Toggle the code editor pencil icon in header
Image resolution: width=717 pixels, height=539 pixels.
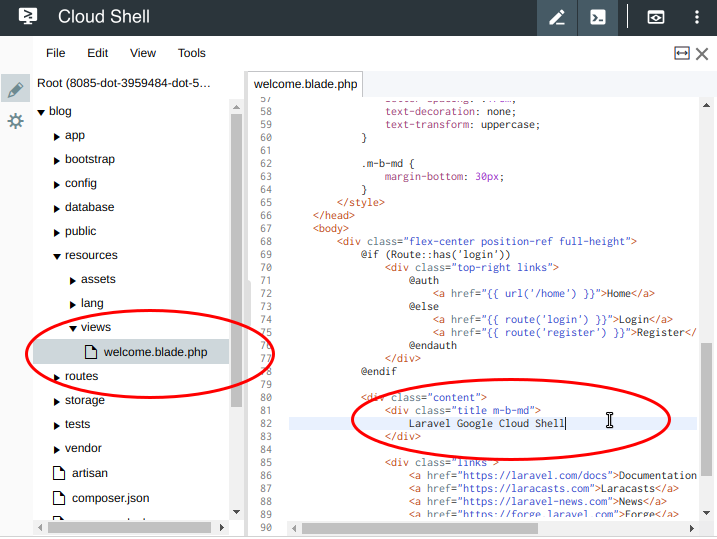pyautogui.click(x=557, y=17)
